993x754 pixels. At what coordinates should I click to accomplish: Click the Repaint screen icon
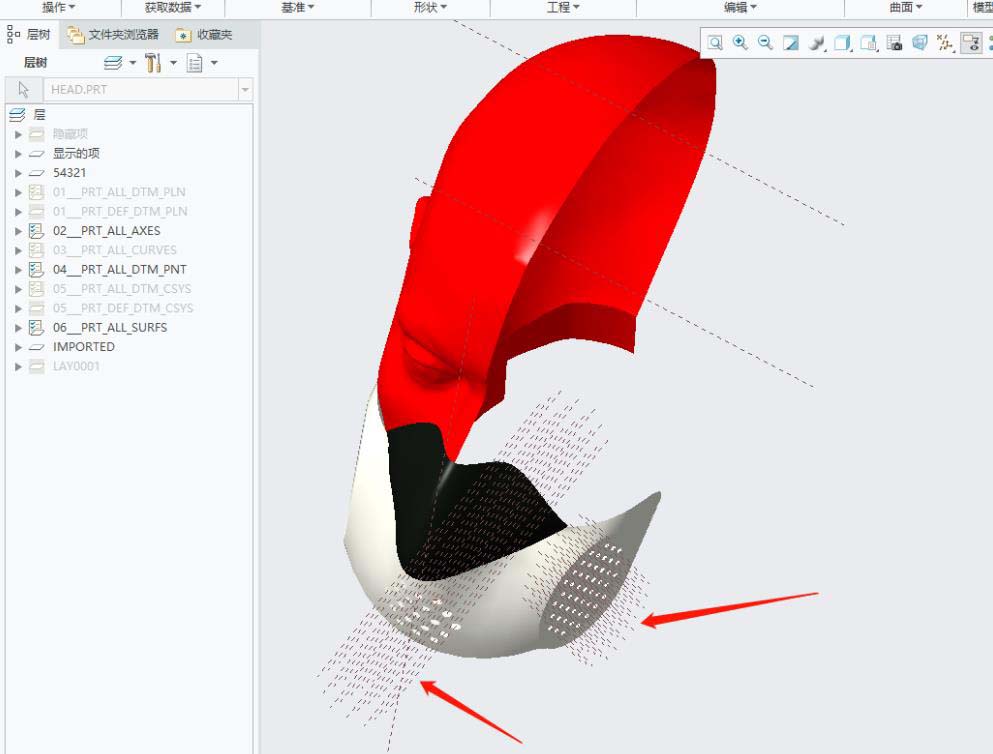tap(790, 42)
